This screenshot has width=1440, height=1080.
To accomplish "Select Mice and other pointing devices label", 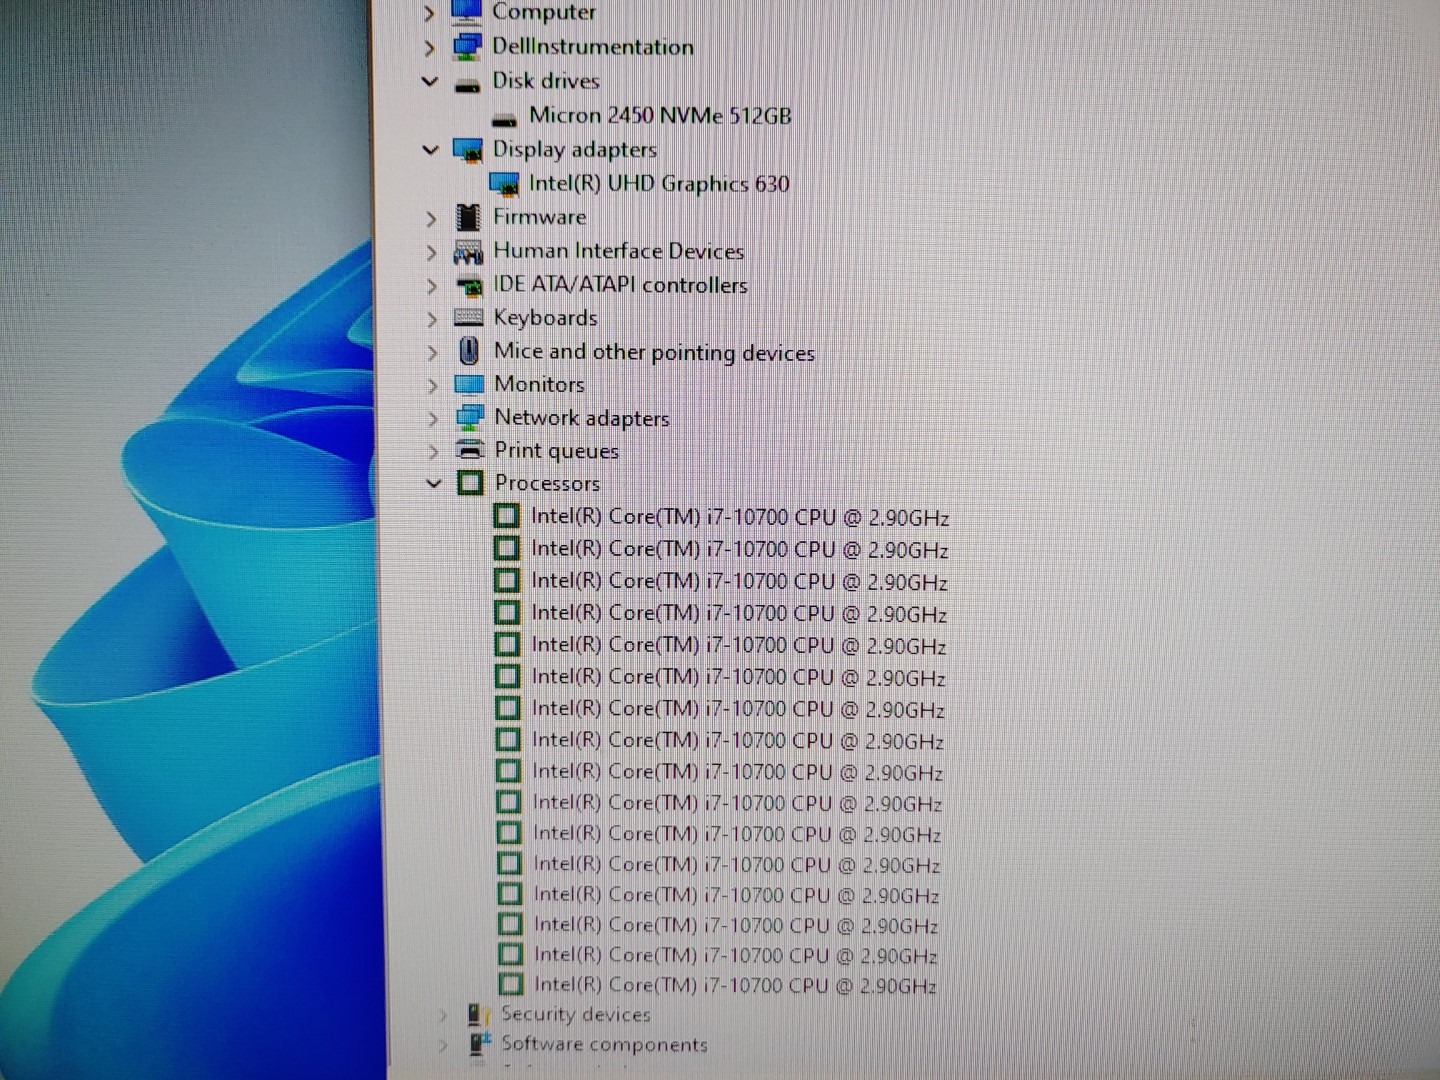I will [655, 352].
